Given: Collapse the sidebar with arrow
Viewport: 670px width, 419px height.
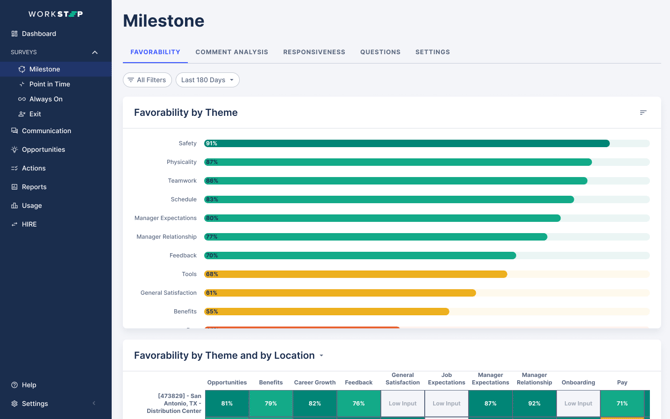Looking at the screenshot, I should click(x=95, y=404).
